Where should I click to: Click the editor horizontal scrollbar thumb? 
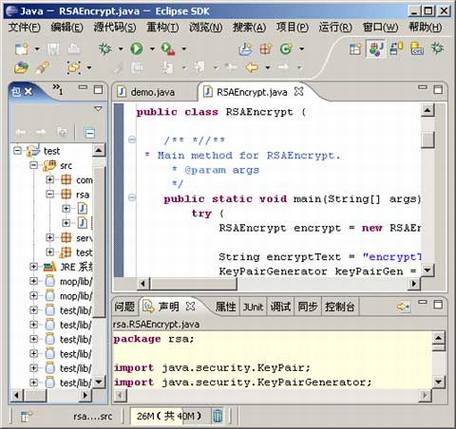pyautogui.click(x=193, y=284)
